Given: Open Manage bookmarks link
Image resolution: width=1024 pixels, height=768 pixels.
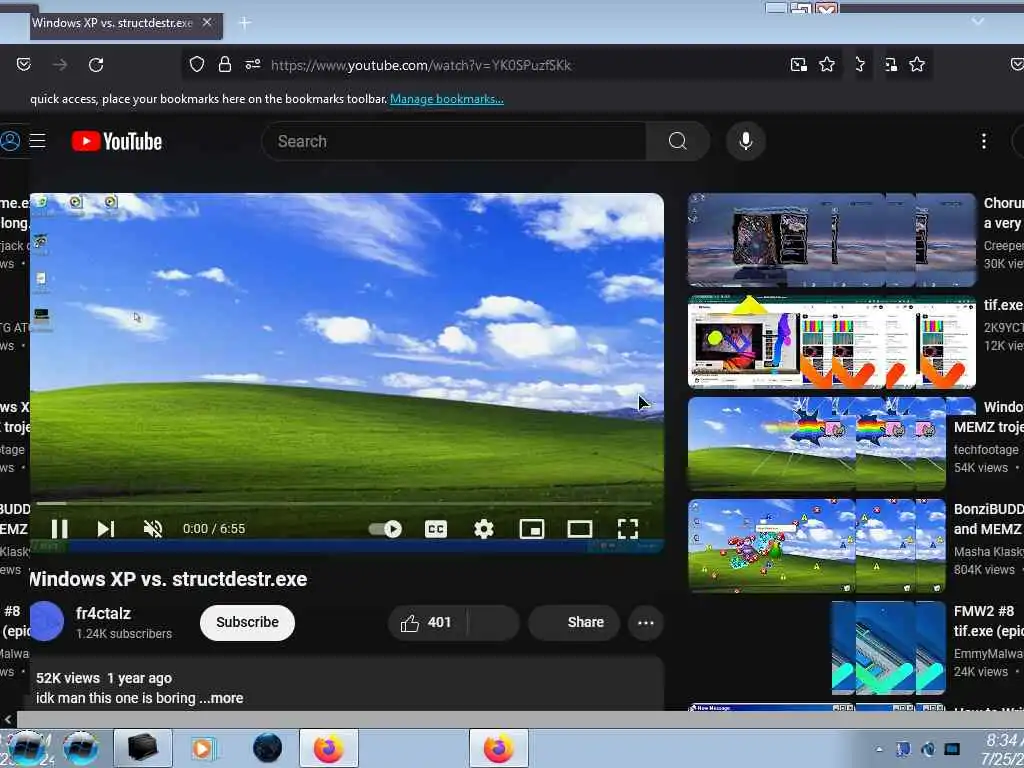Looking at the screenshot, I should click(447, 99).
